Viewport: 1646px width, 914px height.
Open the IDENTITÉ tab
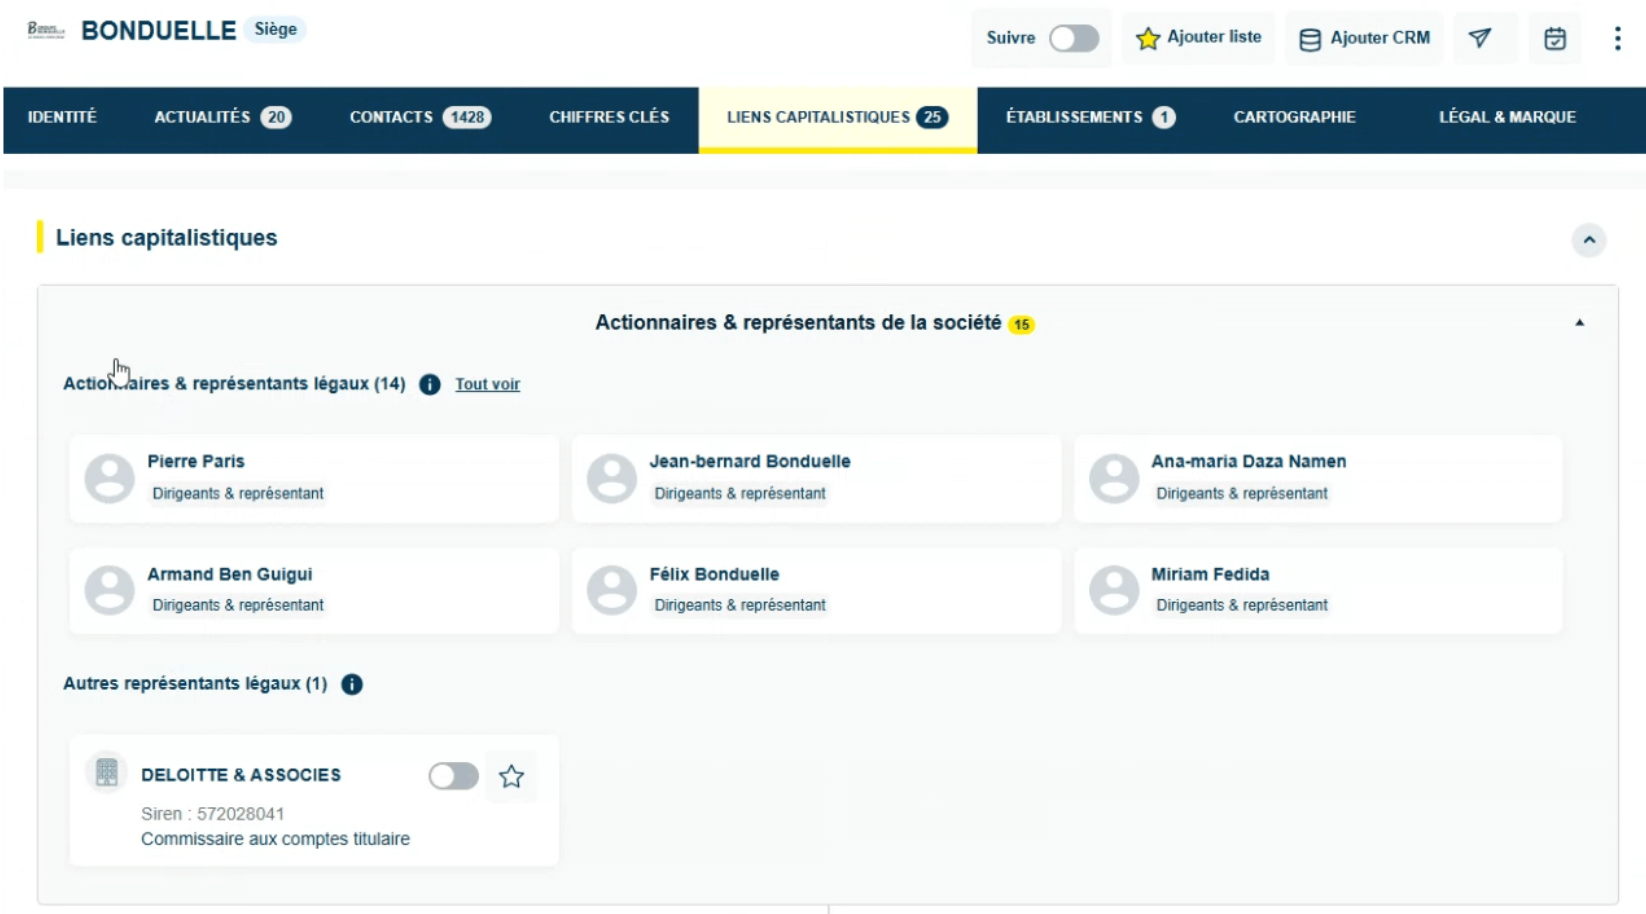[x=62, y=118]
